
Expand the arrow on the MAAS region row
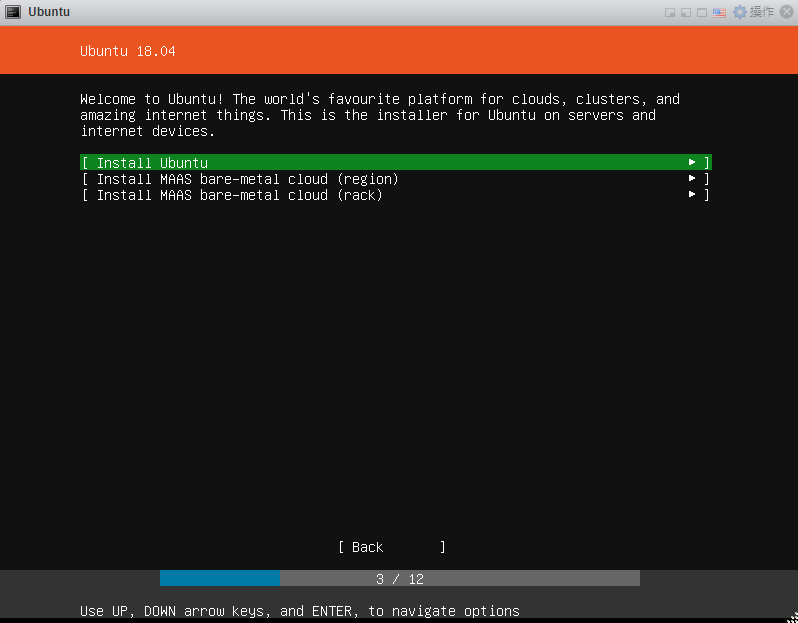[x=692, y=179]
